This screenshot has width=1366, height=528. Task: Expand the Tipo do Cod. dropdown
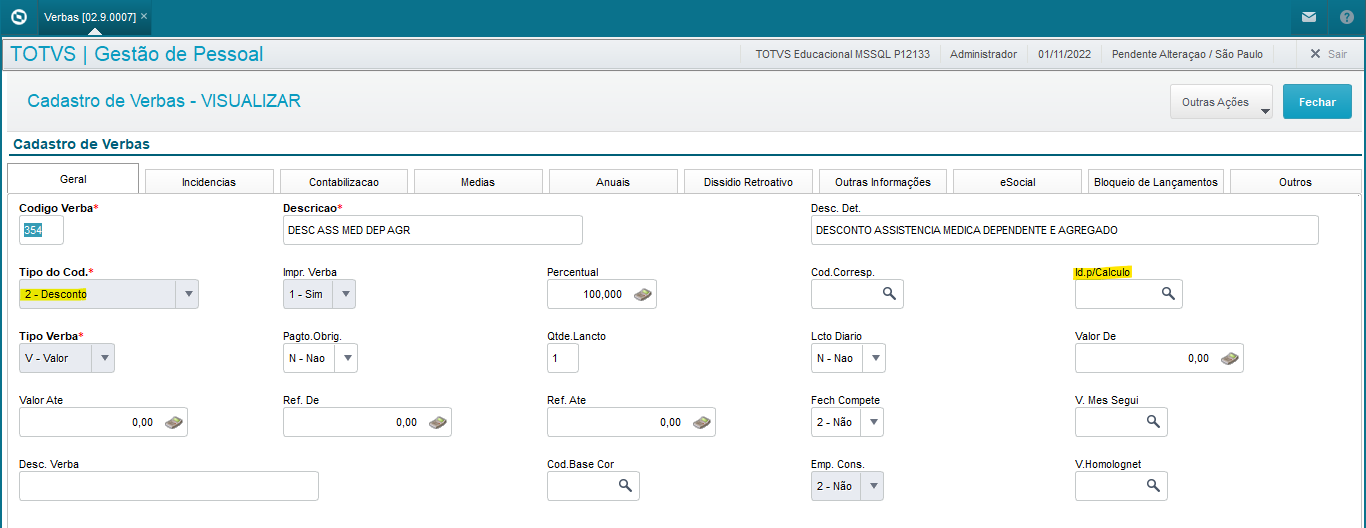(187, 294)
